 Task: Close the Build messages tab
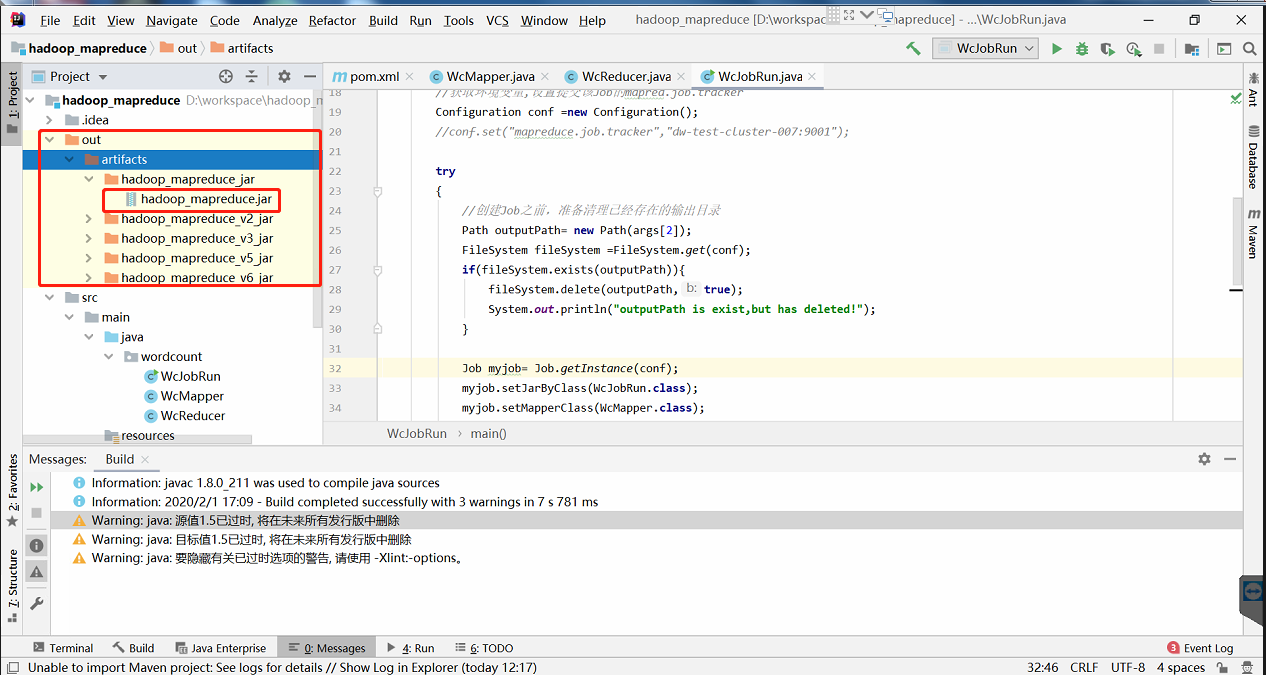click(145, 460)
